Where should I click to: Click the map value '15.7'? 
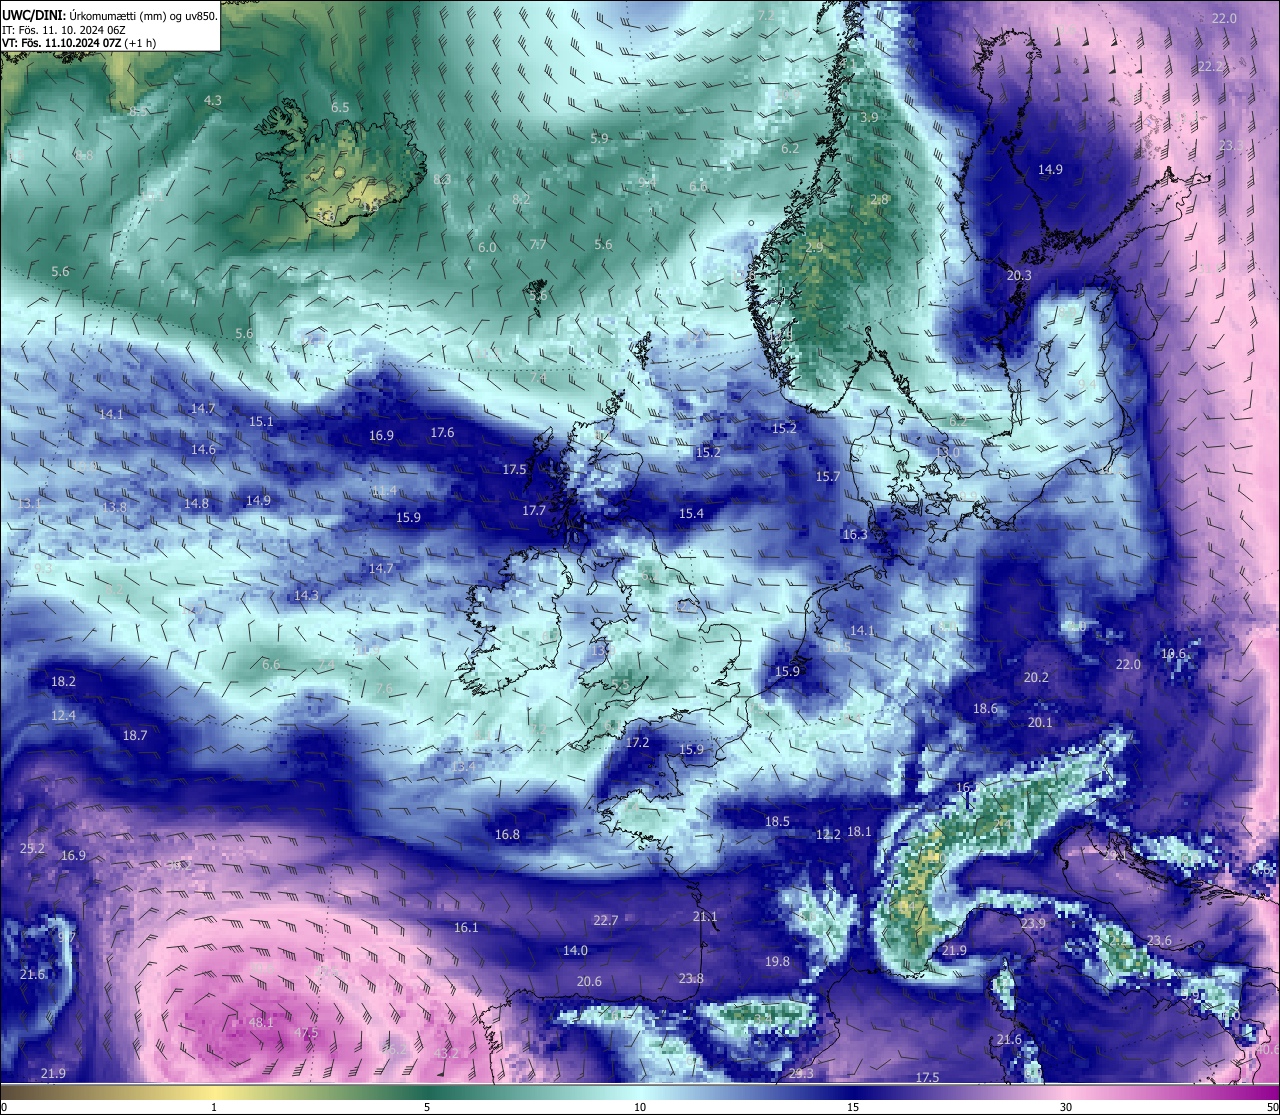(x=828, y=477)
